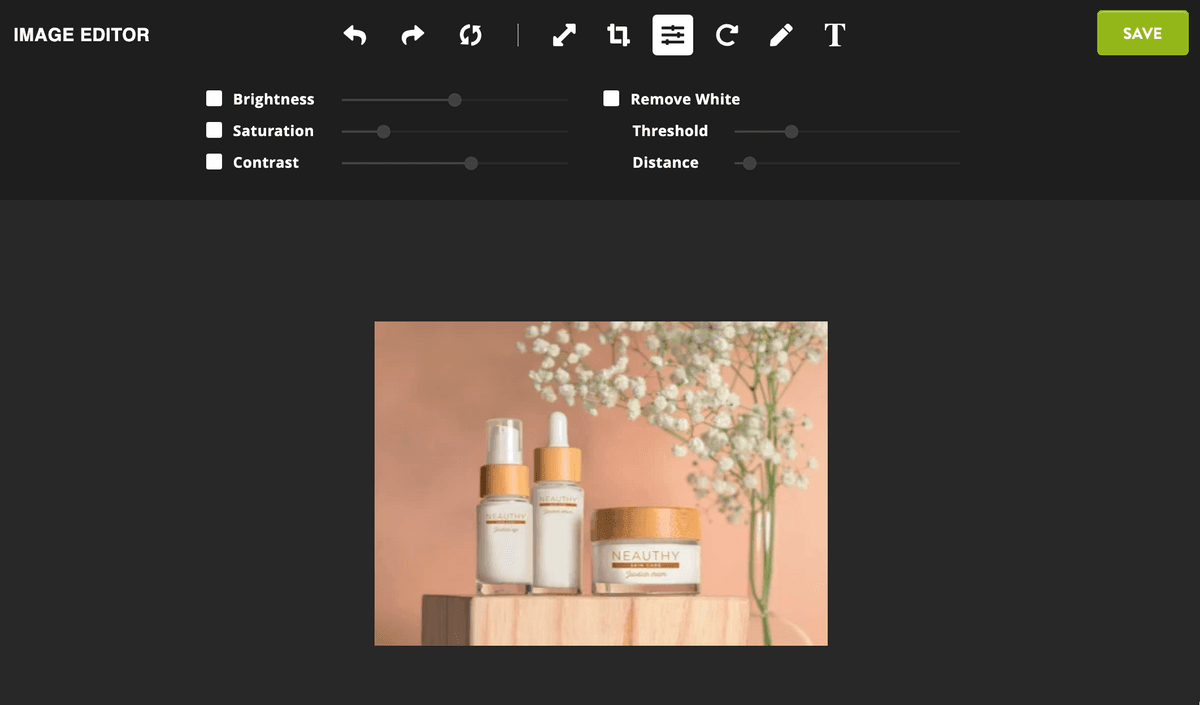Click the Brightness label
This screenshot has height=705, width=1200.
tap(274, 99)
